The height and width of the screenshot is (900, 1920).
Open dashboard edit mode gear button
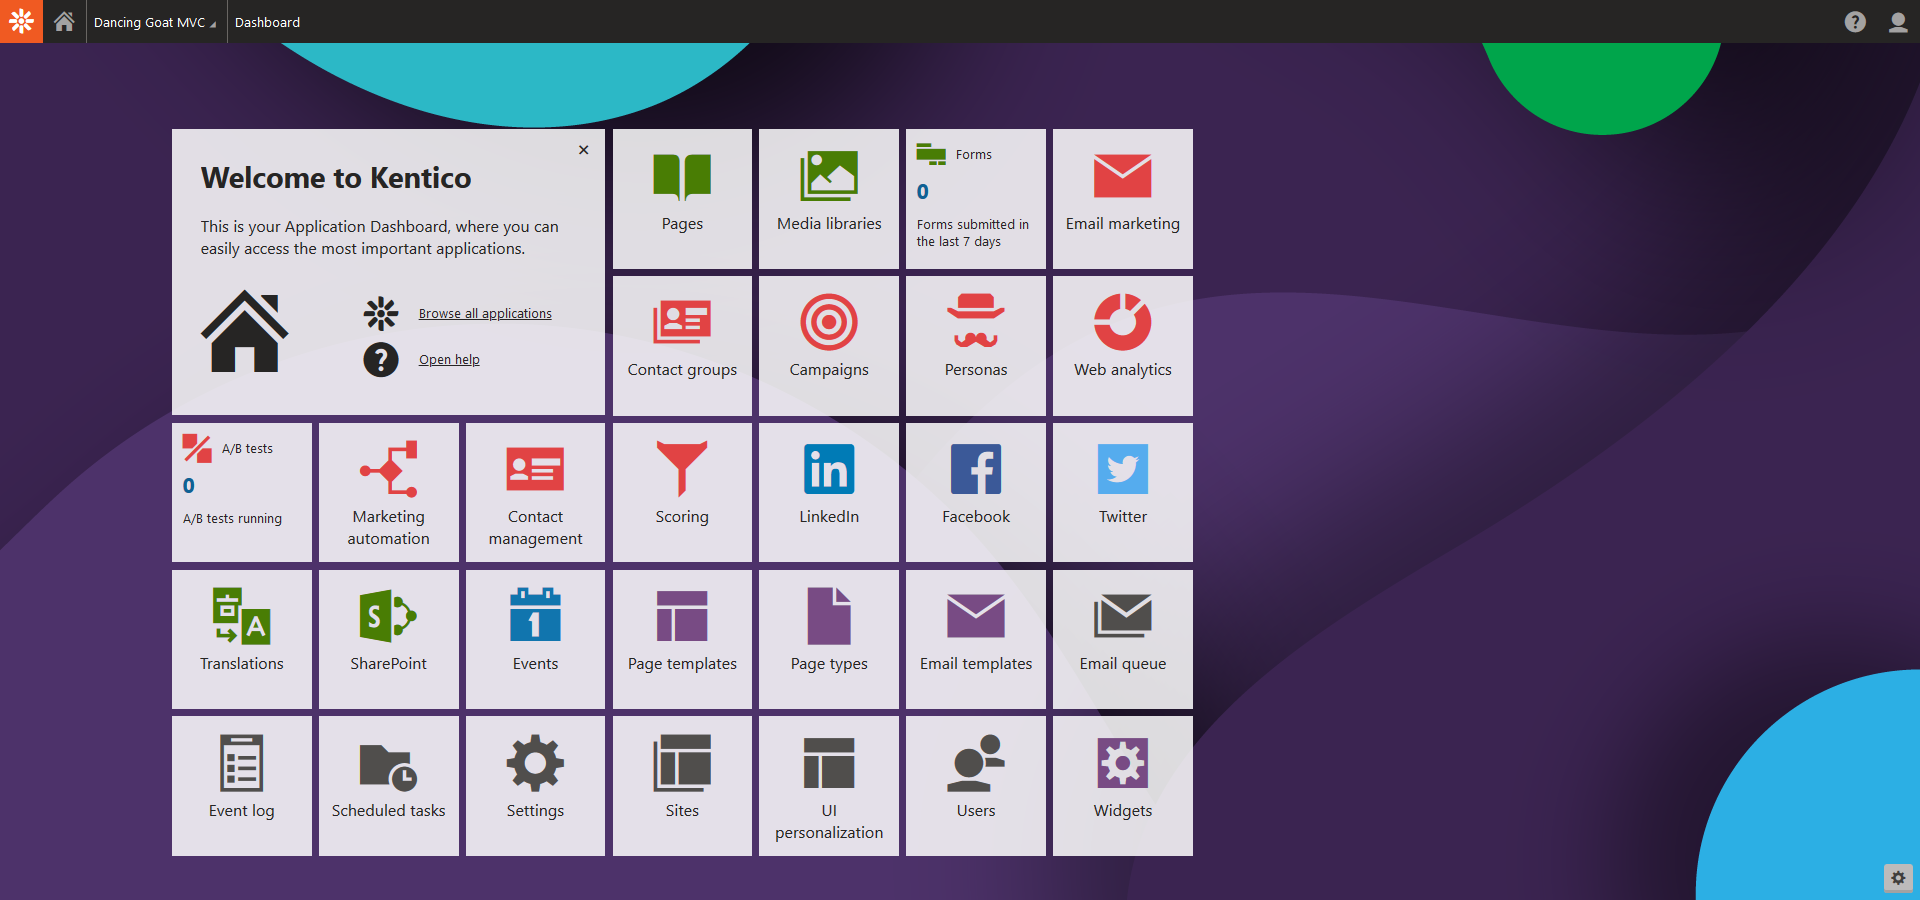coord(1898,878)
